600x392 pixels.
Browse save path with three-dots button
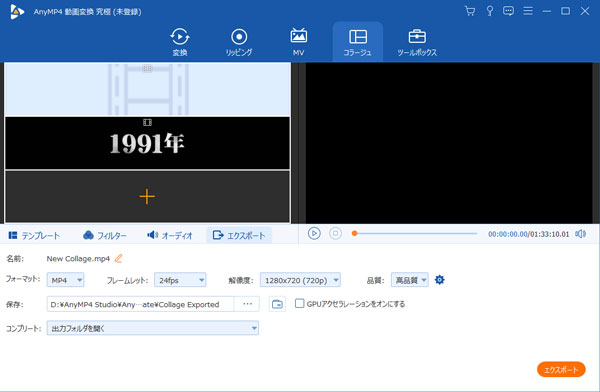(247, 304)
